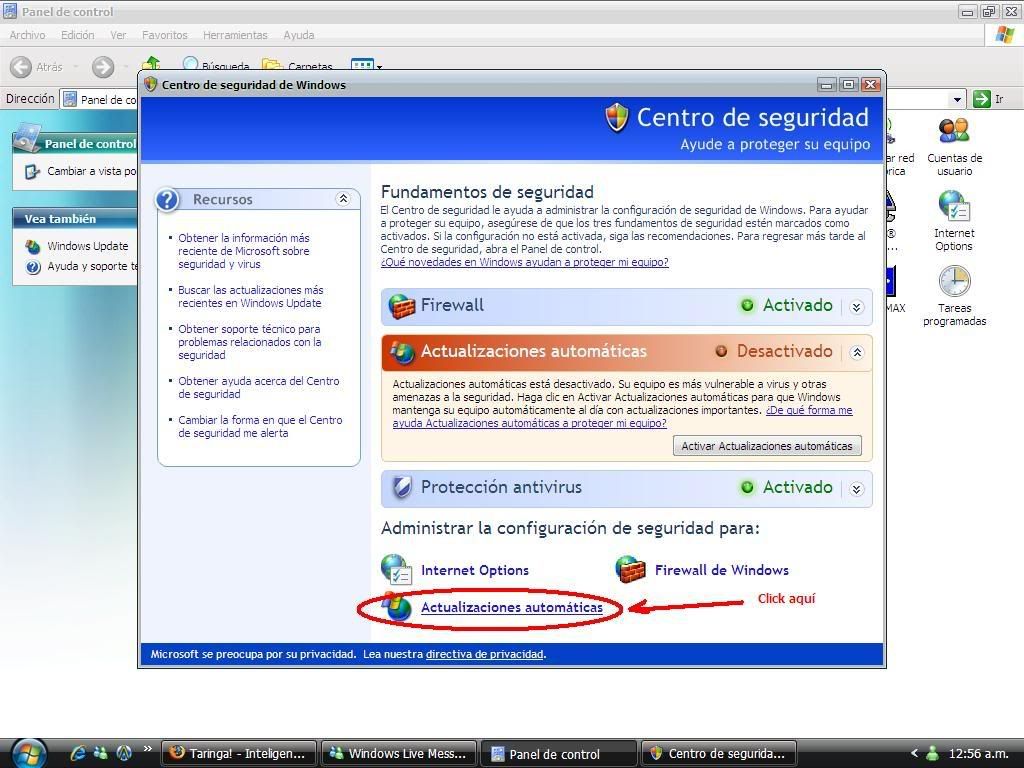Screen dimensions: 1024x768
Task: Click the clock showing 12:56 a.m.
Action: 978,754
